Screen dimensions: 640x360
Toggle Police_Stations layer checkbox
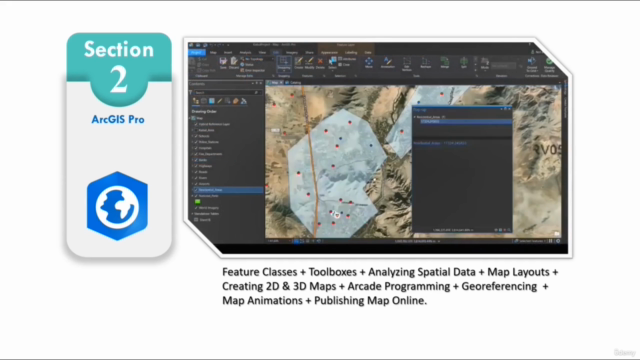[x=196, y=142]
